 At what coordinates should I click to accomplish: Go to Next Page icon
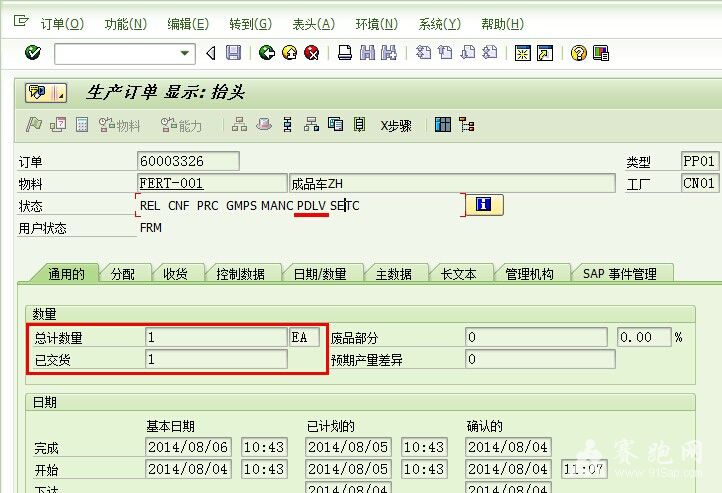pos(467,53)
